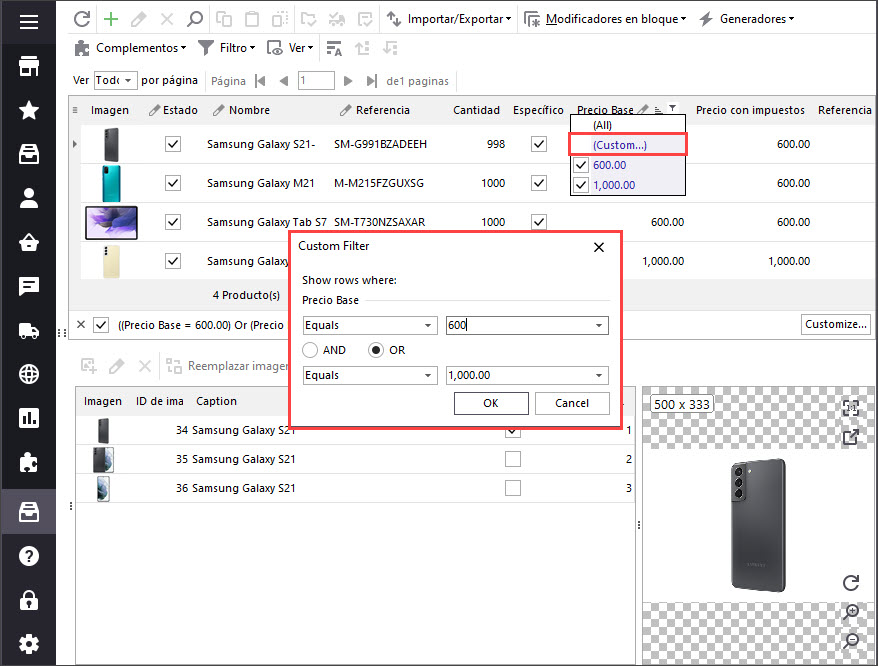Click the Caption column header
Viewport: 878px width, 666px height.
[x=216, y=401]
